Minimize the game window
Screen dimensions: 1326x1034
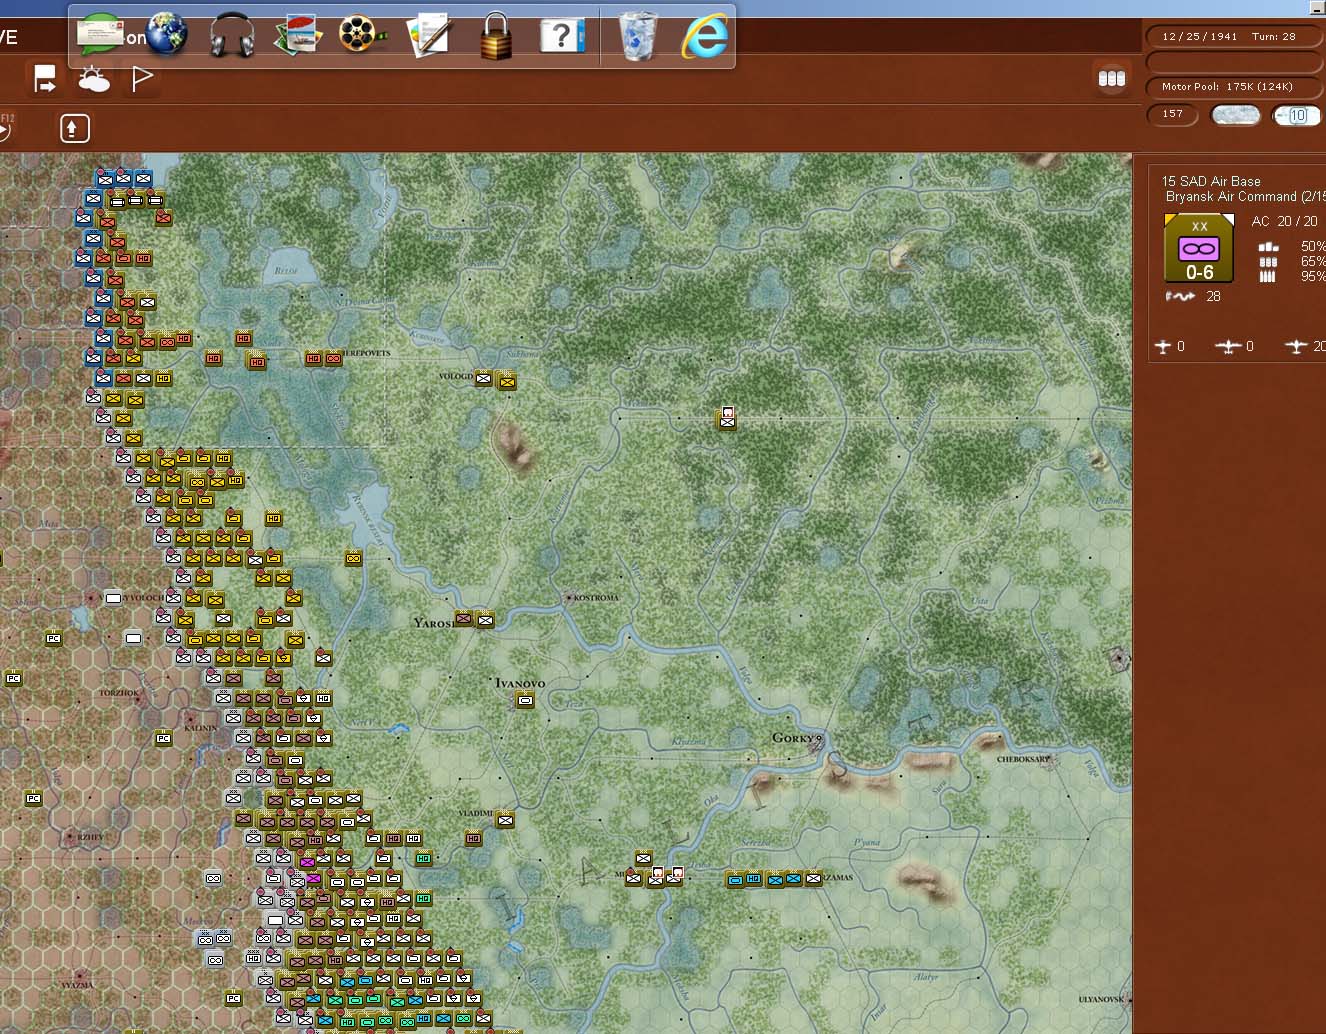click(x=1317, y=7)
